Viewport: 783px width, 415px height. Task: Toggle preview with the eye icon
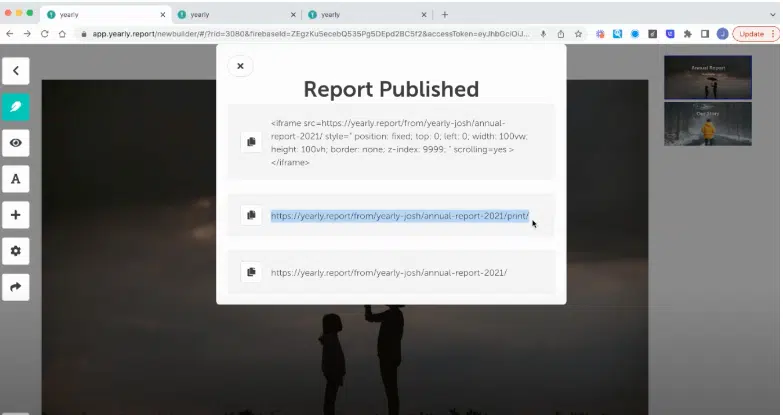tap(16, 143)
